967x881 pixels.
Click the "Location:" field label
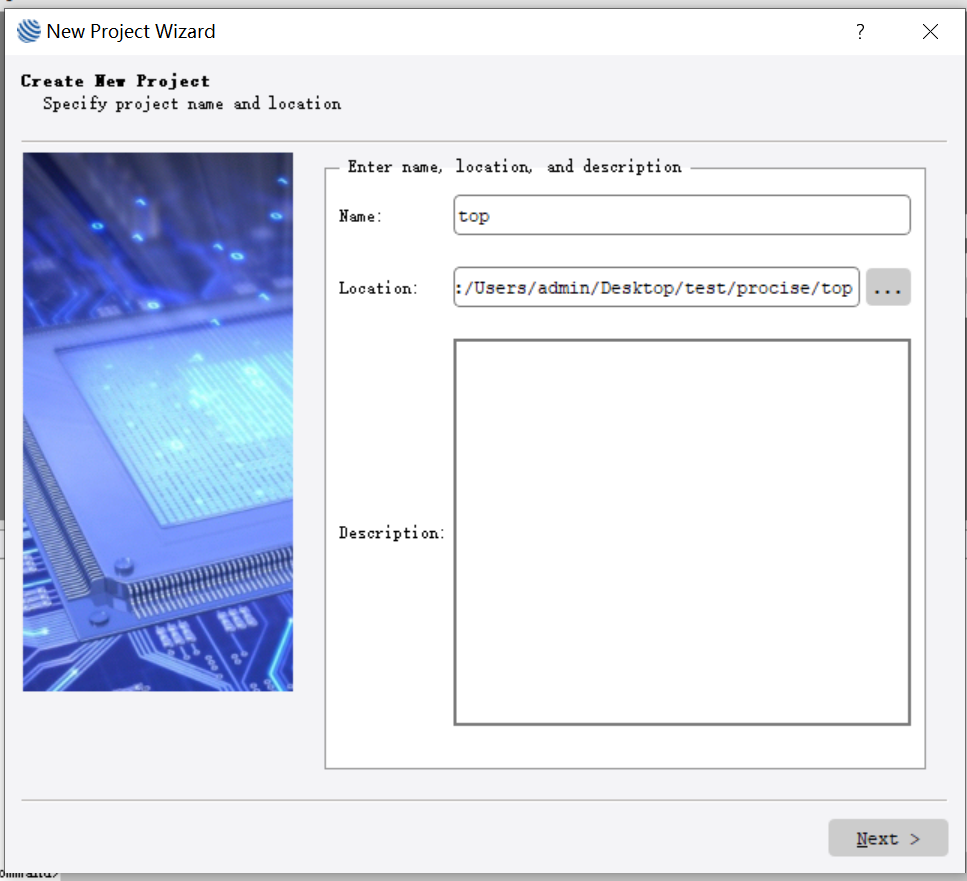(377, 288)
